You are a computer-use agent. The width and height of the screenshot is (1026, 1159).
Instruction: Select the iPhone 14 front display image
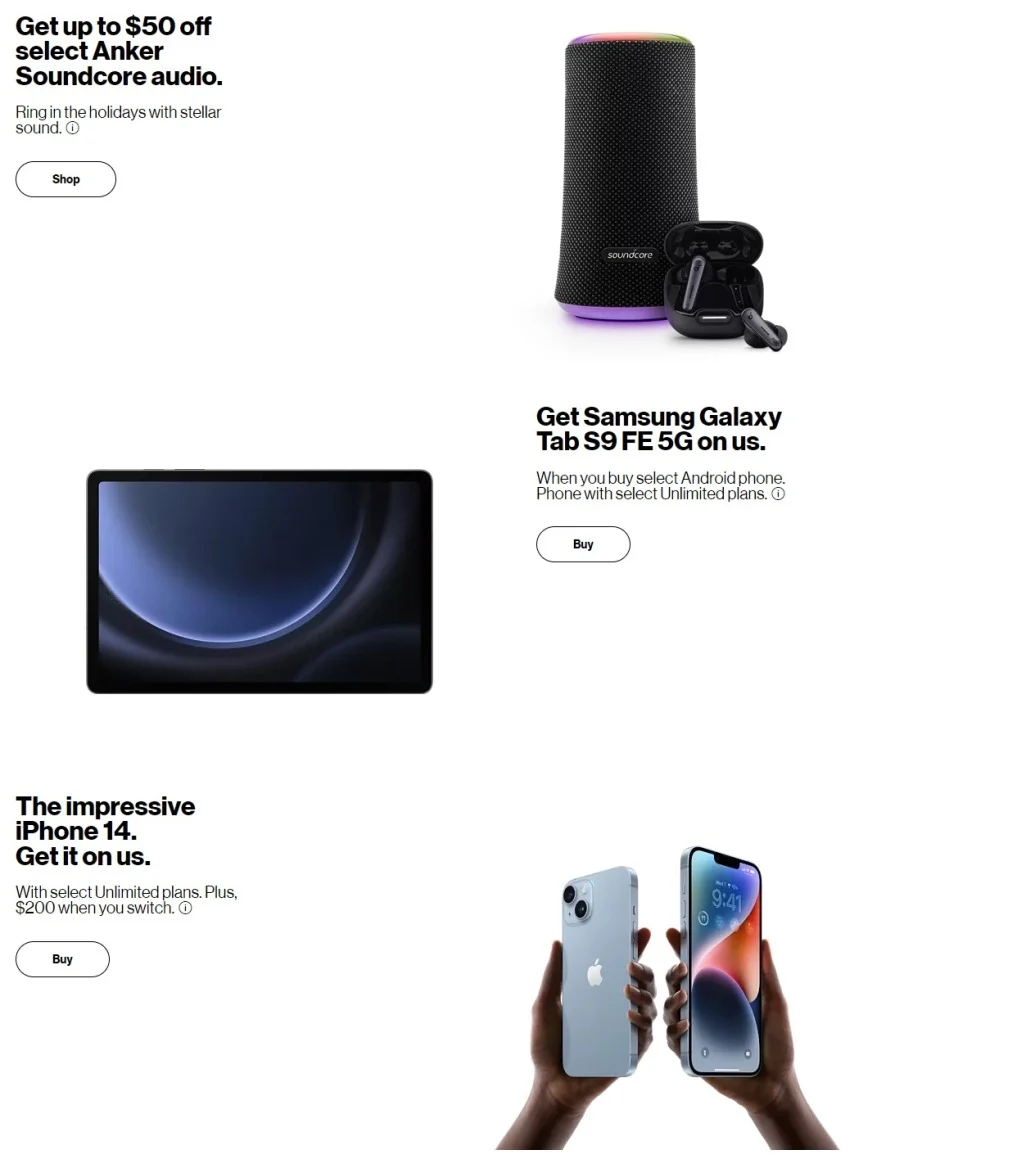click(x=722, y=962)
